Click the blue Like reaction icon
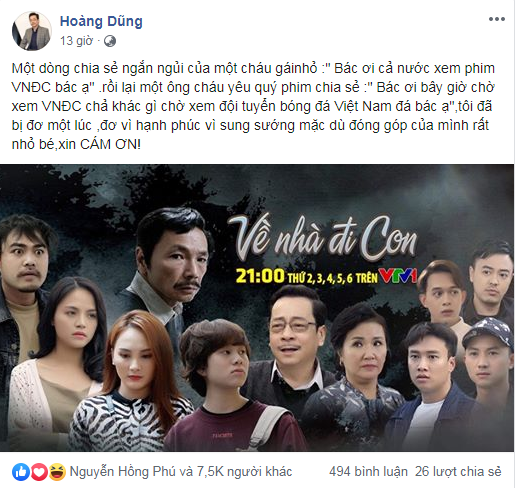515x488 pixels. pyautogui.click(x=21, y=472)
